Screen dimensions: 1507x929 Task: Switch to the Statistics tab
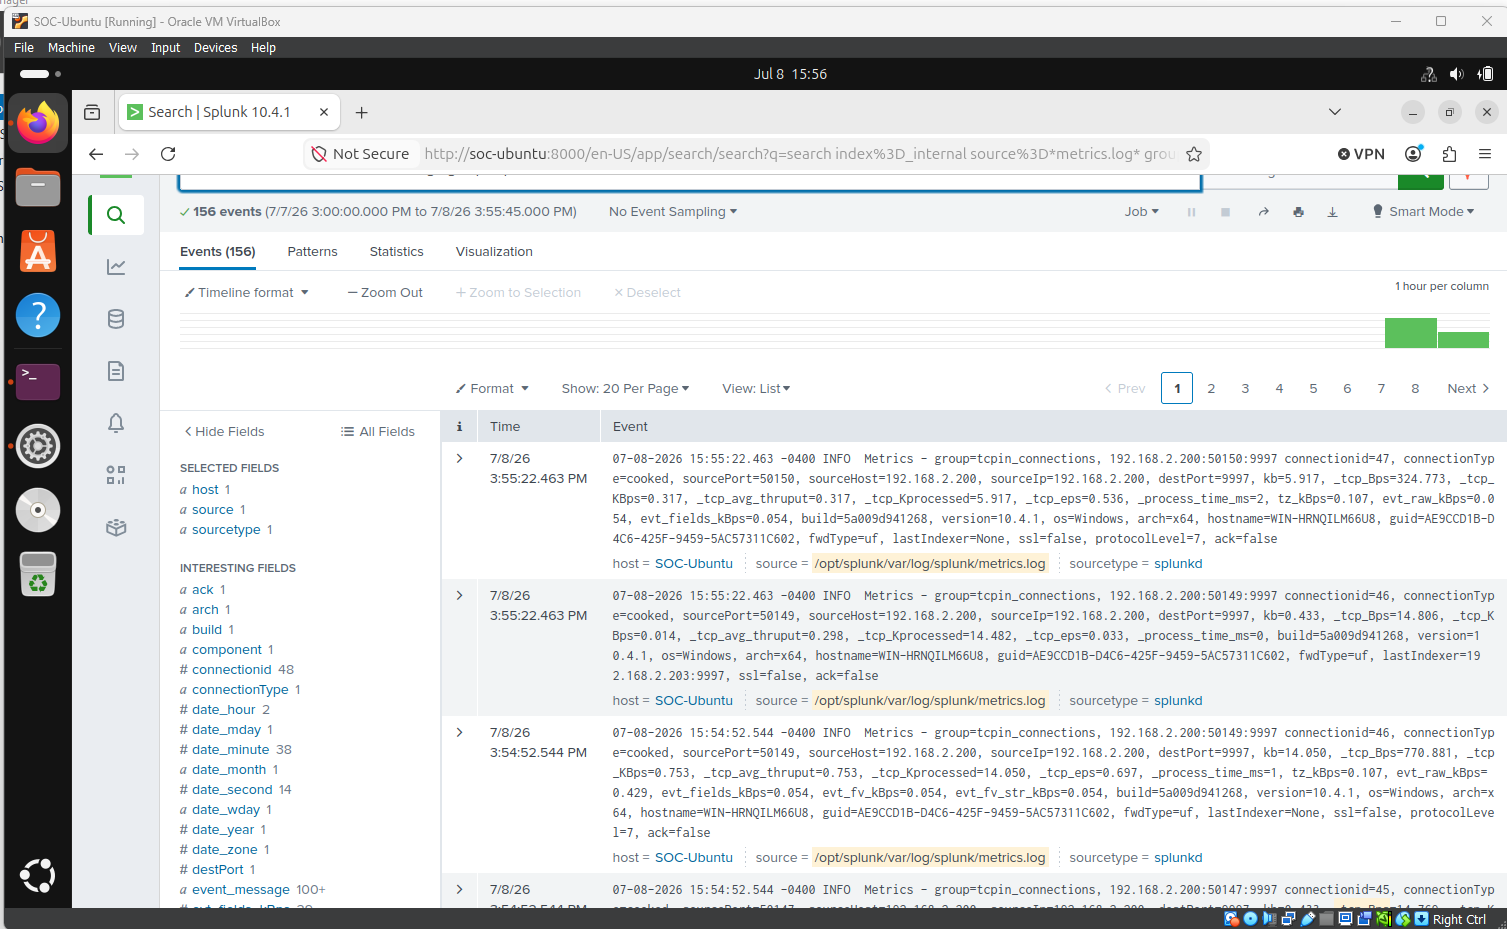pos(396,252)
